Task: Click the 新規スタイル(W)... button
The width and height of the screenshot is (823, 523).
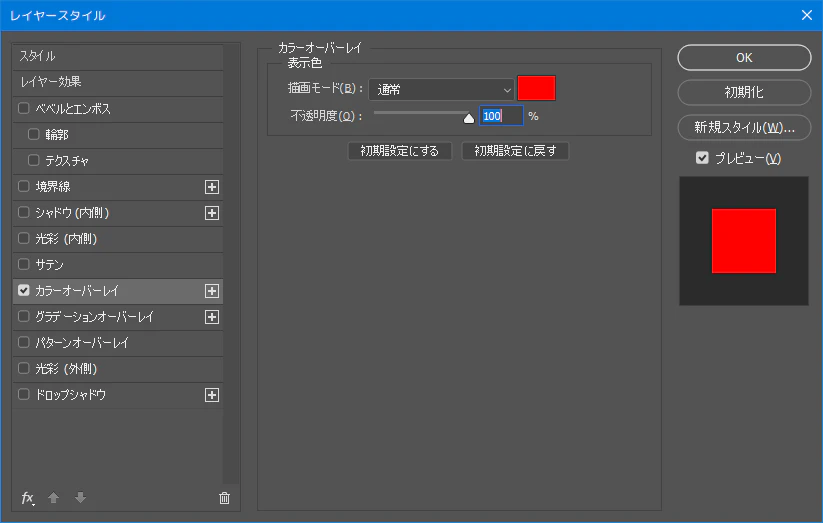Action: [744, 128]
